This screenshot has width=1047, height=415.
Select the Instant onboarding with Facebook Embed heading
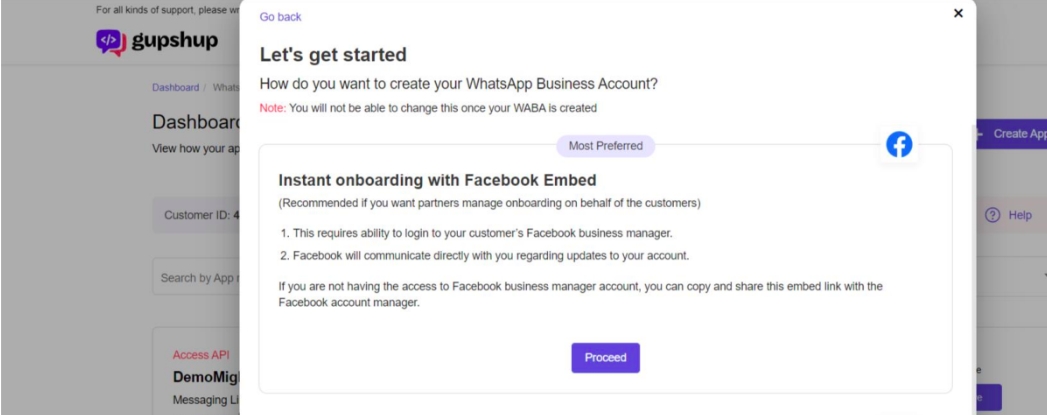[437, 180]
